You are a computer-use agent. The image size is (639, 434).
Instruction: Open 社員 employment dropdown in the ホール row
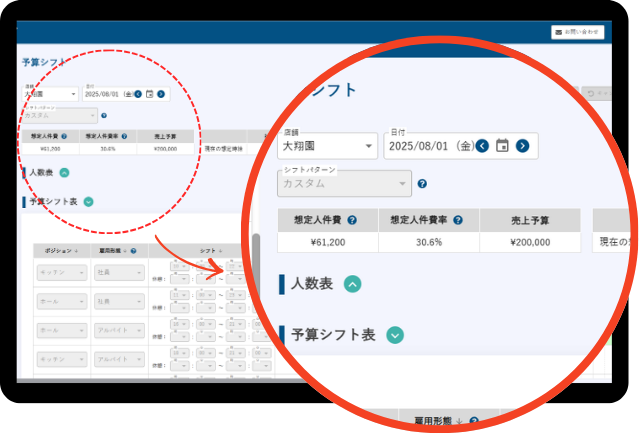coord(119,302)
